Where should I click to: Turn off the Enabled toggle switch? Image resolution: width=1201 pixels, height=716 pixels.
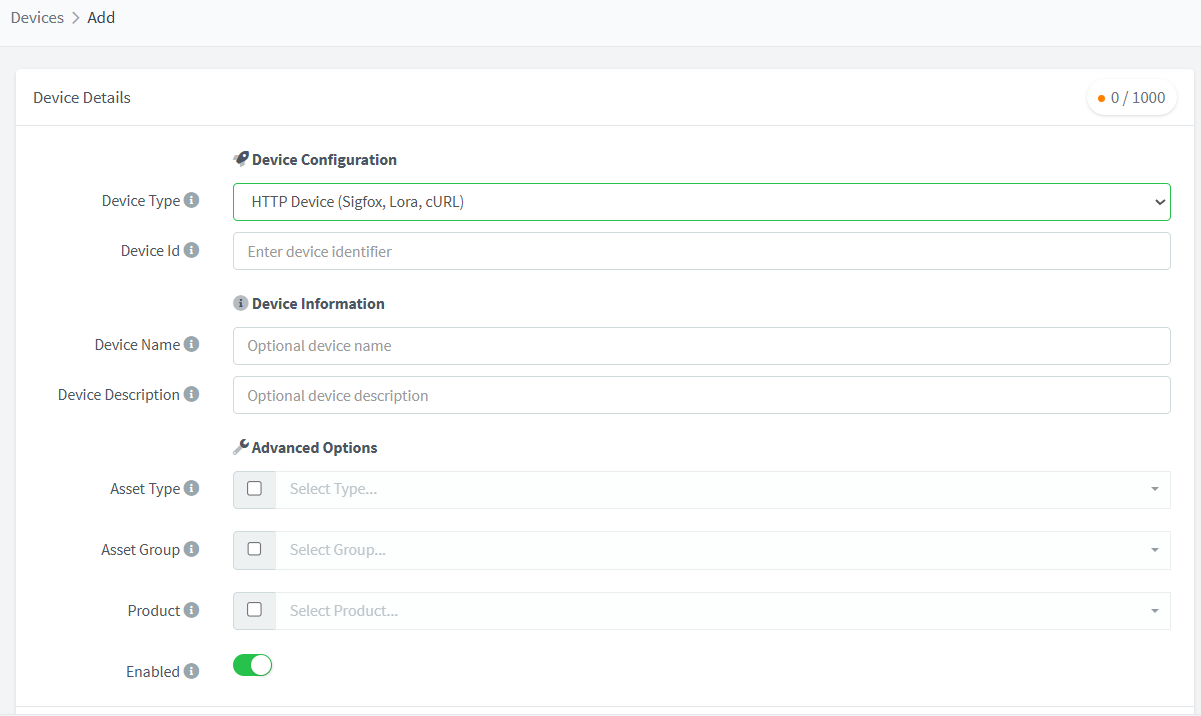click(x=252, y=665)
